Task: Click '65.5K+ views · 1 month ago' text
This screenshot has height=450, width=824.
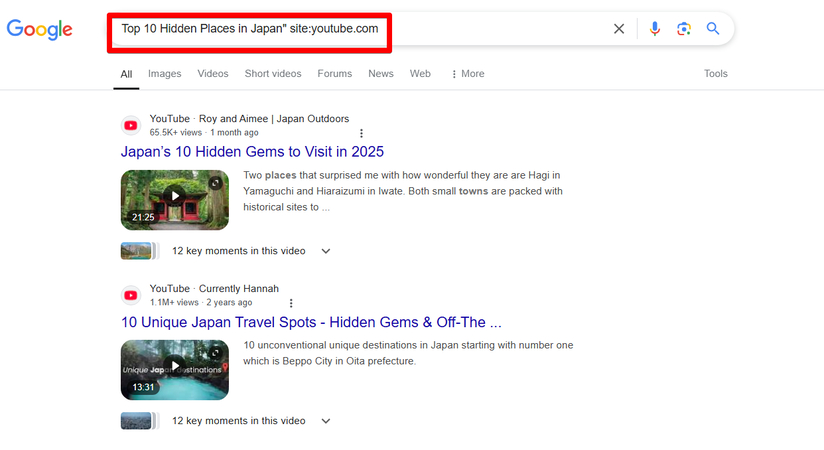Action: pos(204,132)
